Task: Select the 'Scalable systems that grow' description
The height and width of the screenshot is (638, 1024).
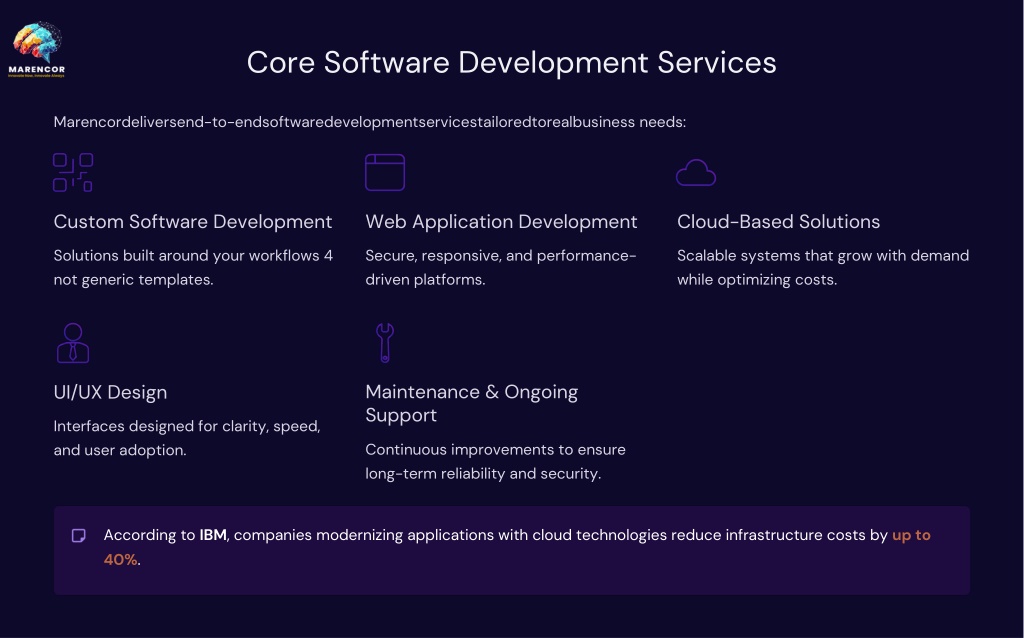Action: [x=822, y=267]
